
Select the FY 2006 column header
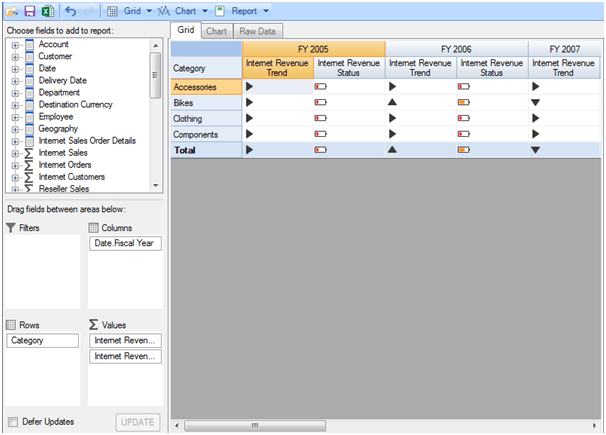pyautogui.click(x=456, y=49)
